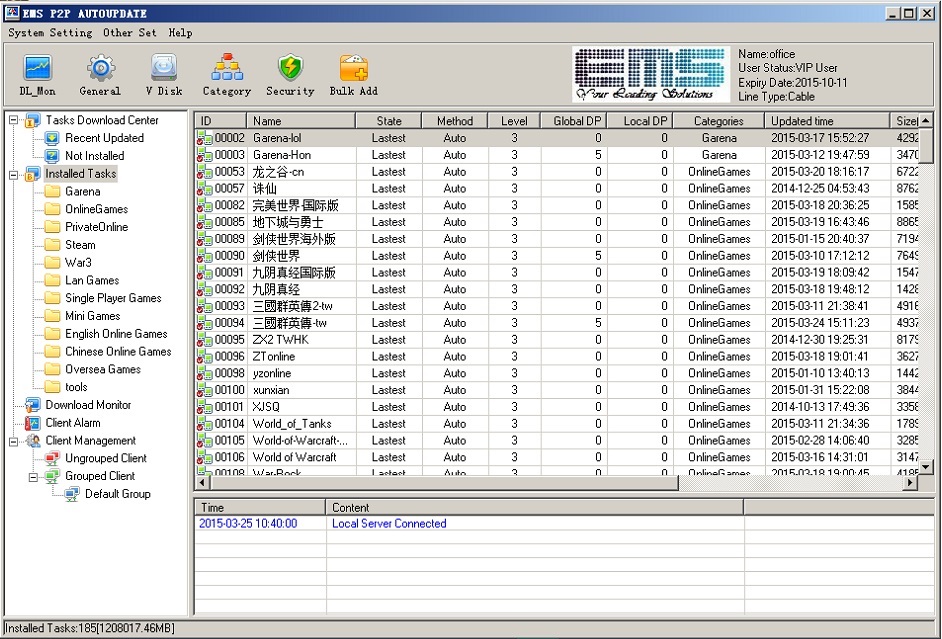
Task: Click the Not Installed icon
Action: click(x=52, y=156)
